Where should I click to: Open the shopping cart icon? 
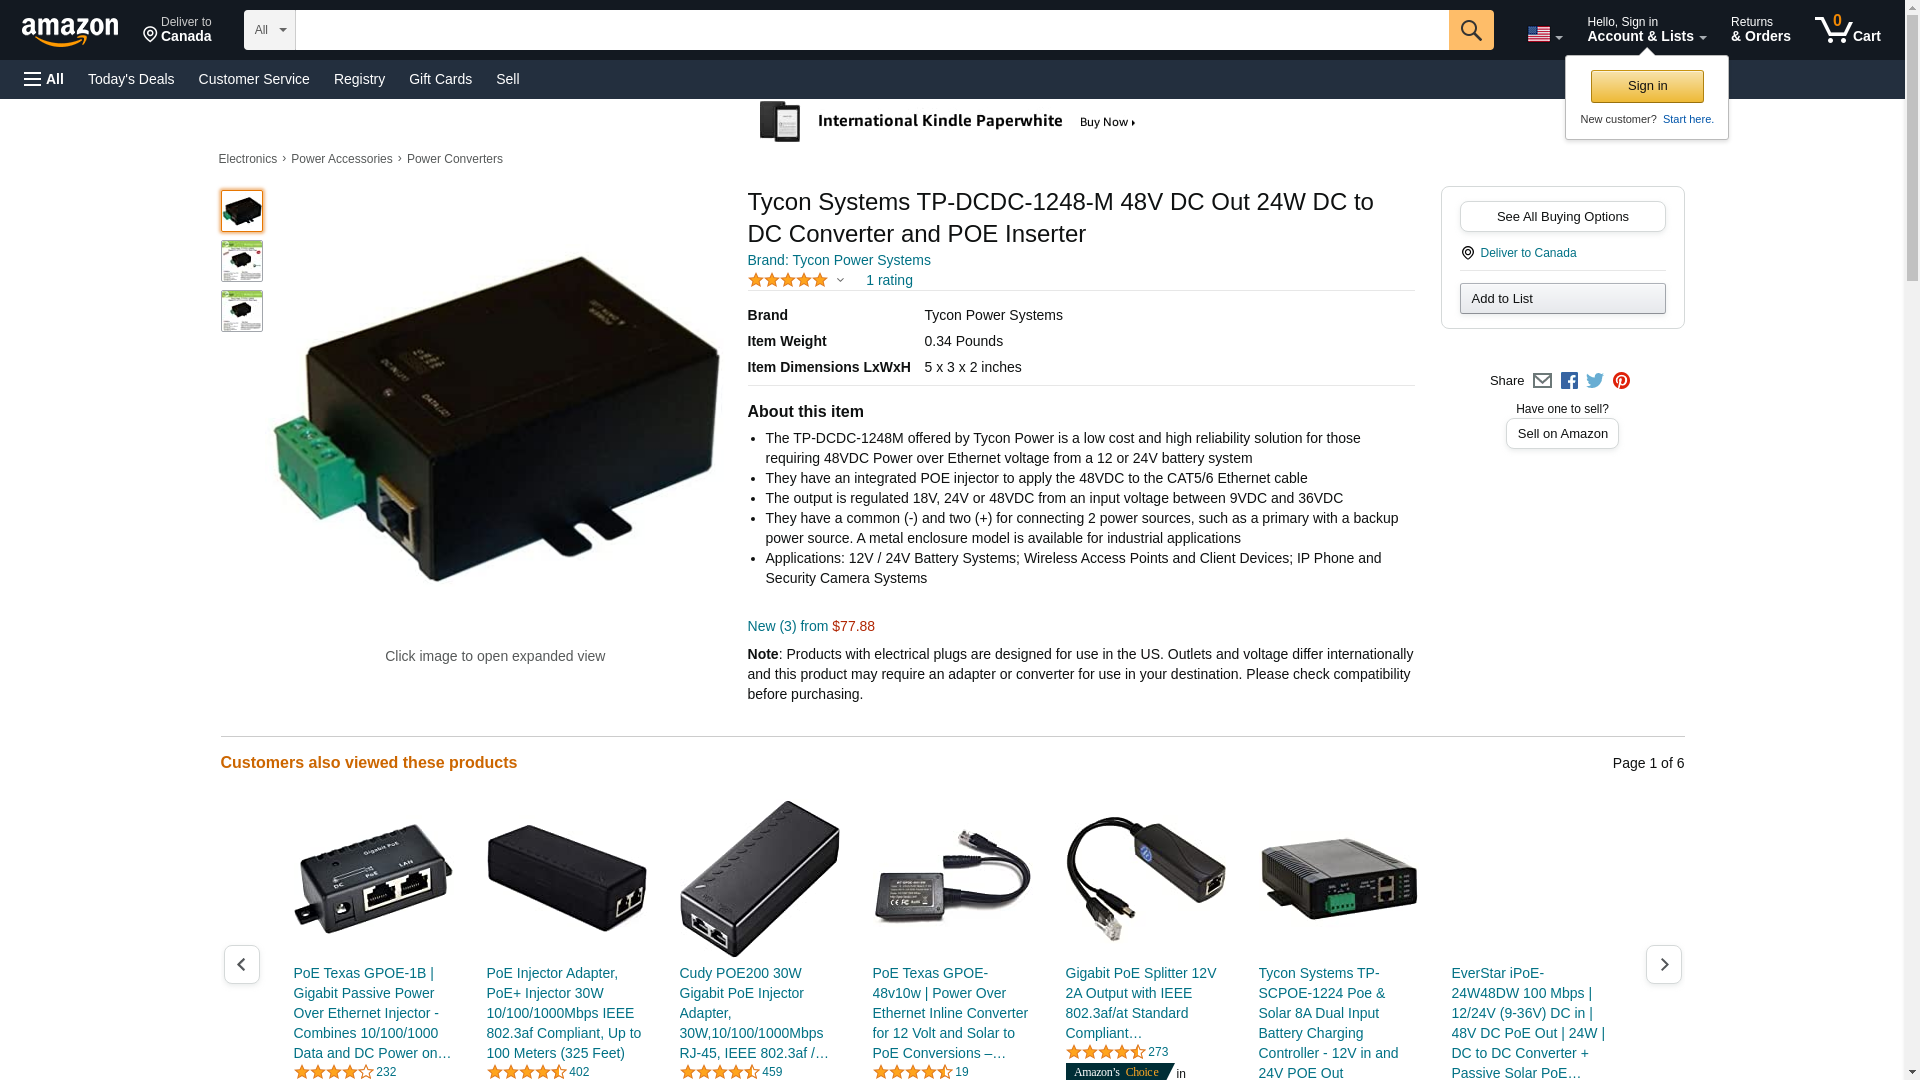coord(1847,30)
